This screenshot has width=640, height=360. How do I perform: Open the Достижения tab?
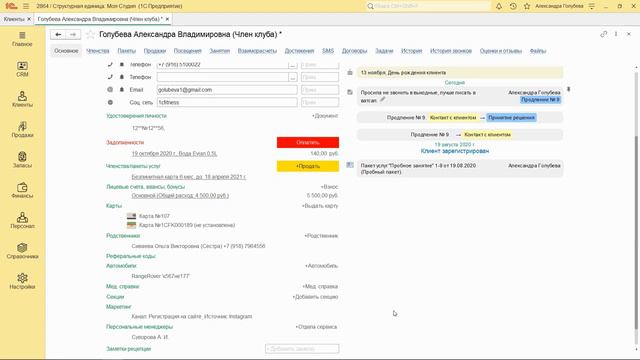tap(299, 51)
